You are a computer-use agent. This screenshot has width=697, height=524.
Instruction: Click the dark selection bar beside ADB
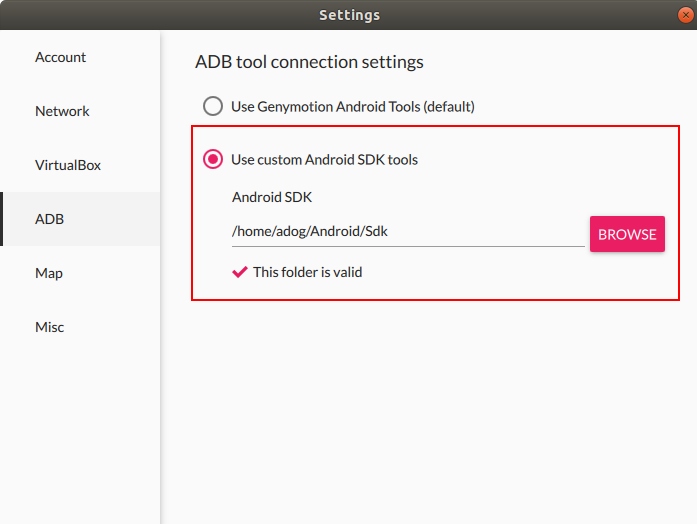pyautogui.click(x=2, y=219)
